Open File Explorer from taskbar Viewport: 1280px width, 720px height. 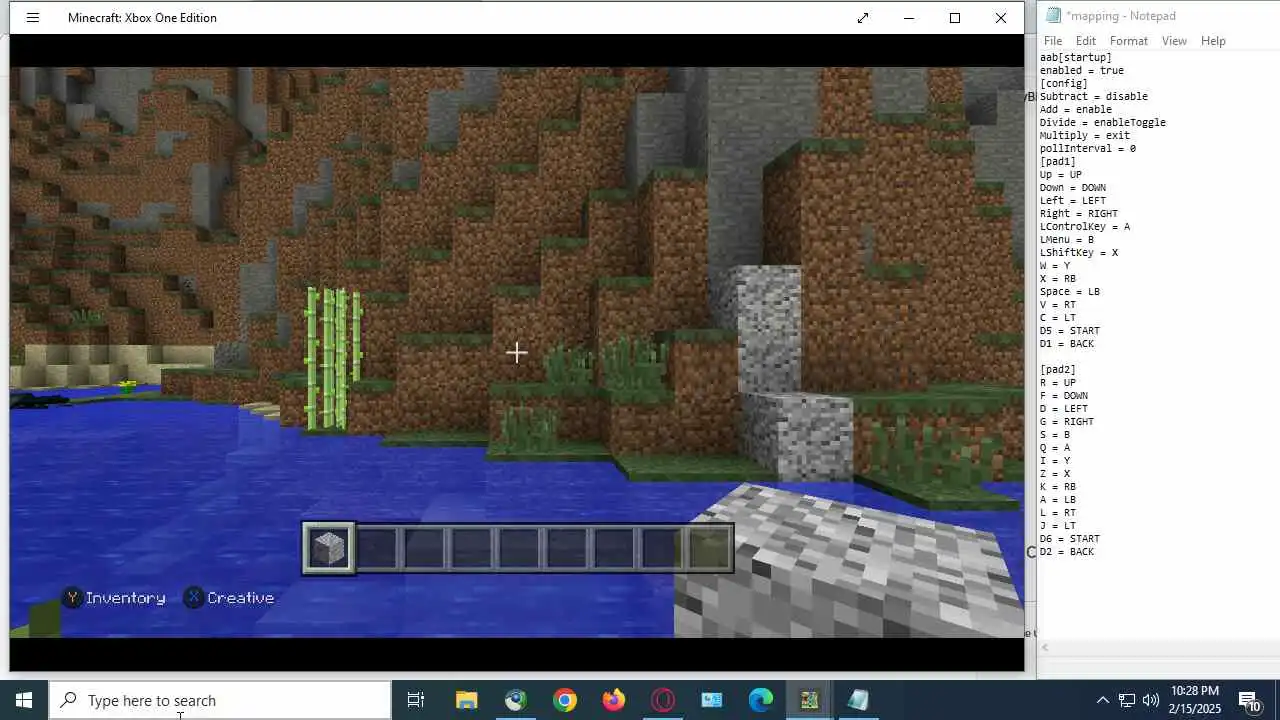466,700
